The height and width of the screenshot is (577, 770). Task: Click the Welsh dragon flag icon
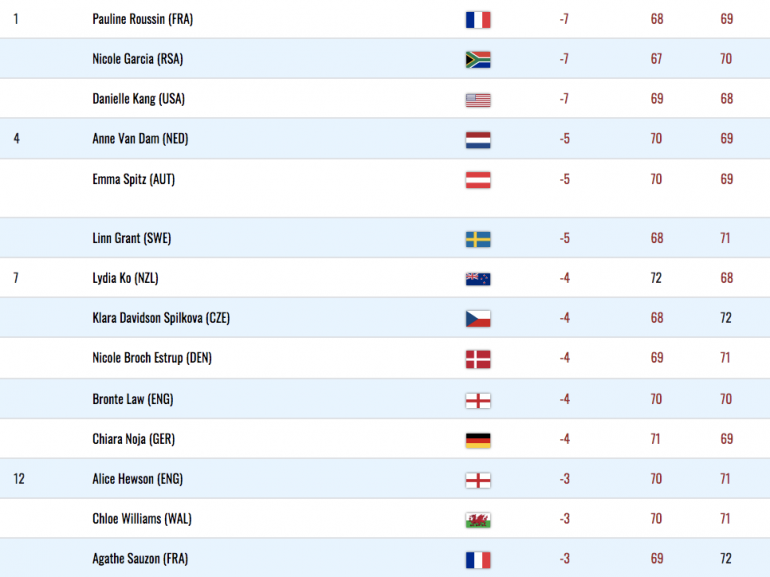478,520
